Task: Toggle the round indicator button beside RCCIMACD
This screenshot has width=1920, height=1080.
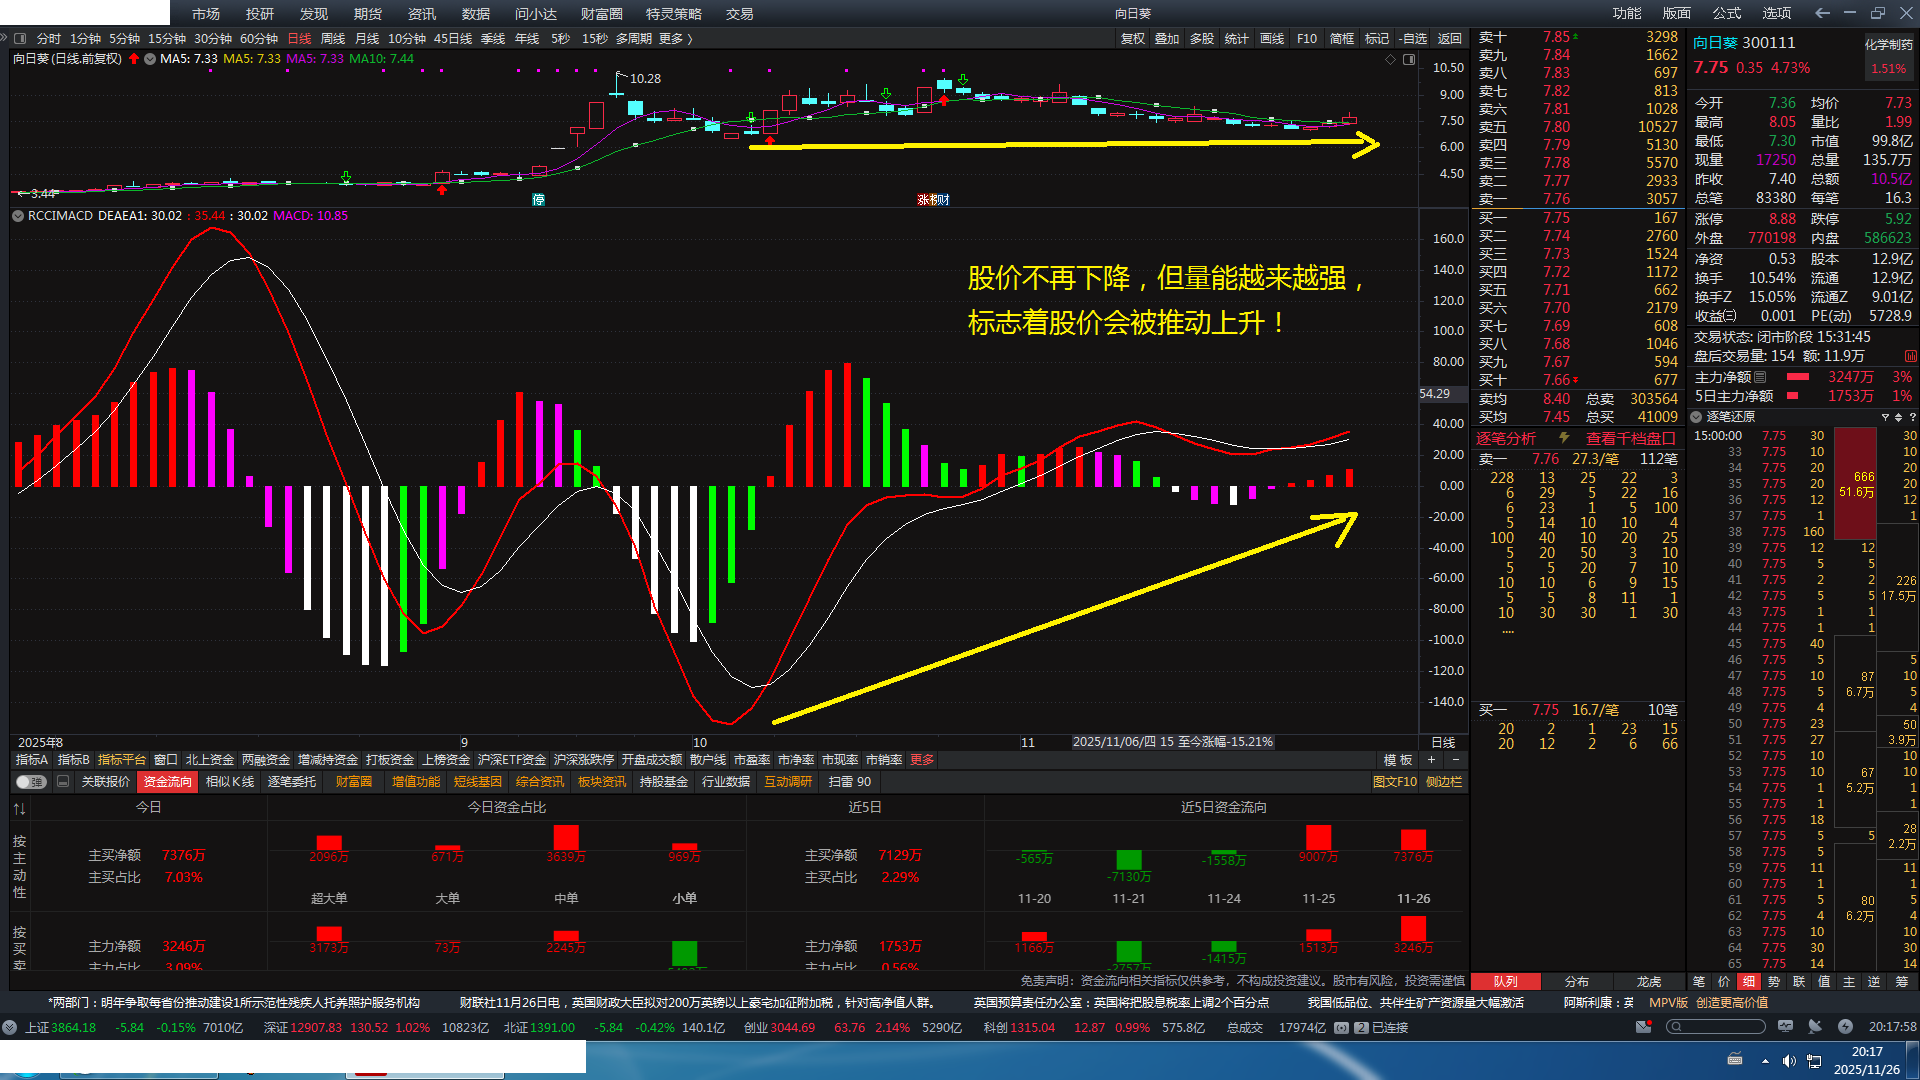Action: pyautogui.click(x=18, y=216)
